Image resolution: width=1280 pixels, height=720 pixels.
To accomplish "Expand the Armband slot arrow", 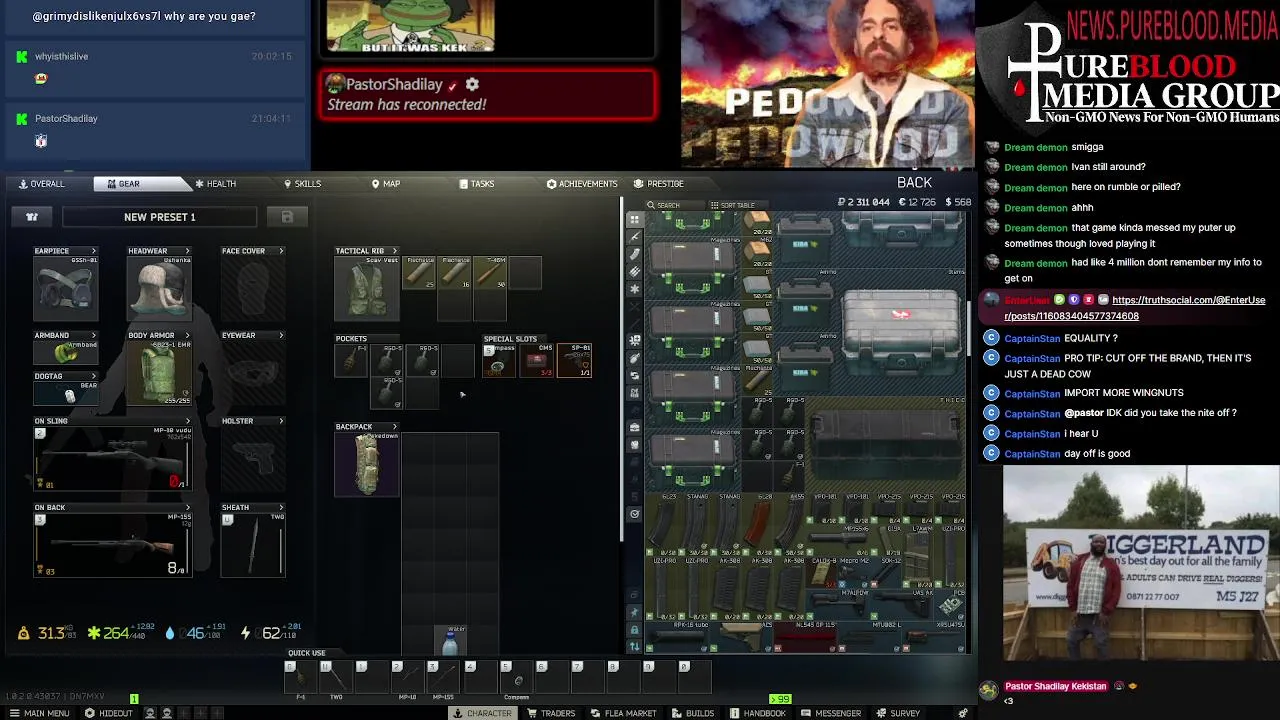I will pos(94,335).
